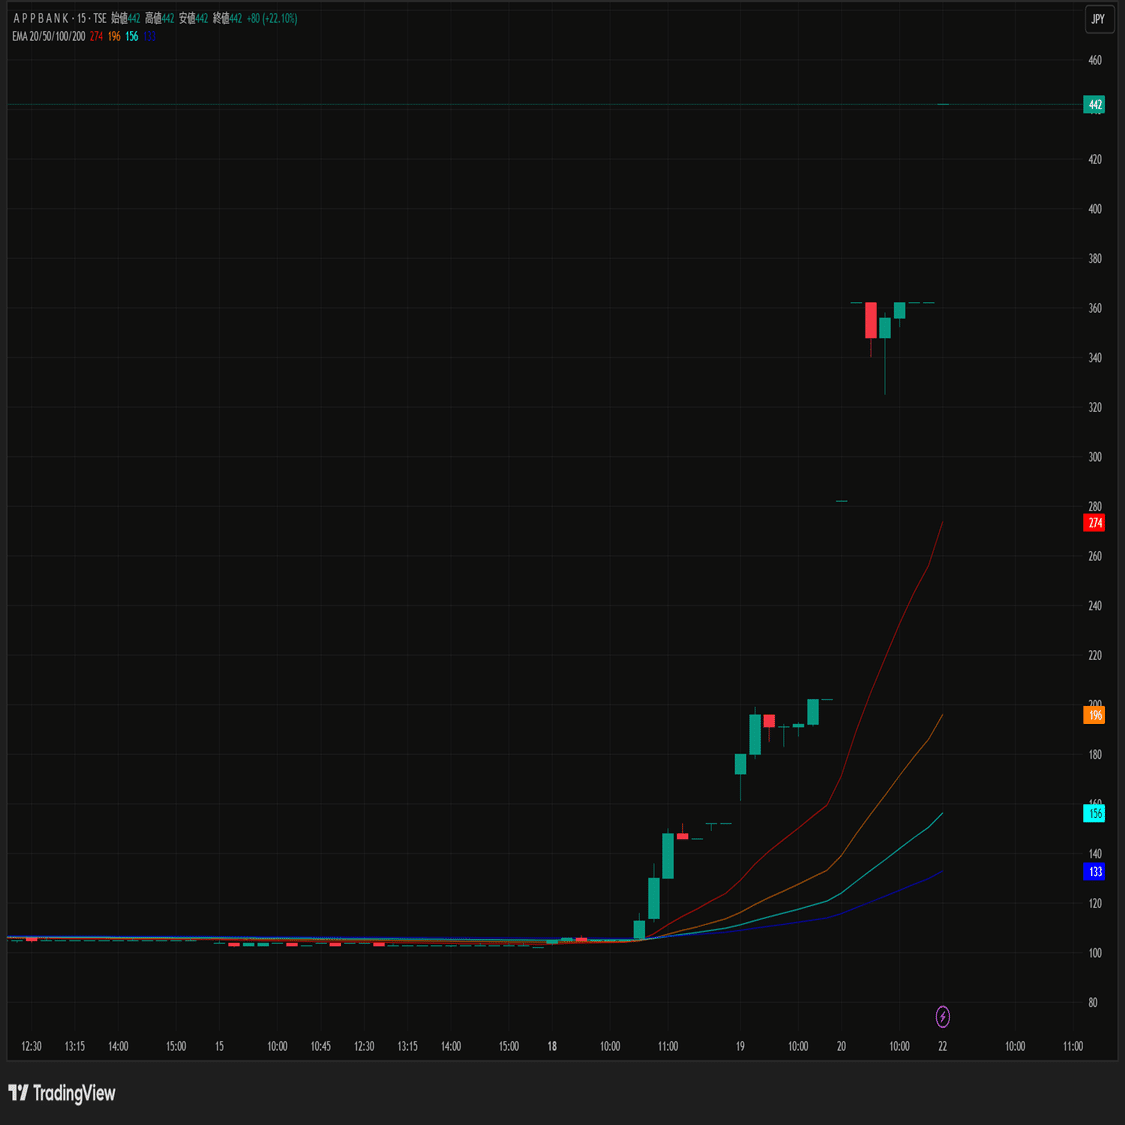Click the 19 date label on time axis

[x=740, y=1046]
